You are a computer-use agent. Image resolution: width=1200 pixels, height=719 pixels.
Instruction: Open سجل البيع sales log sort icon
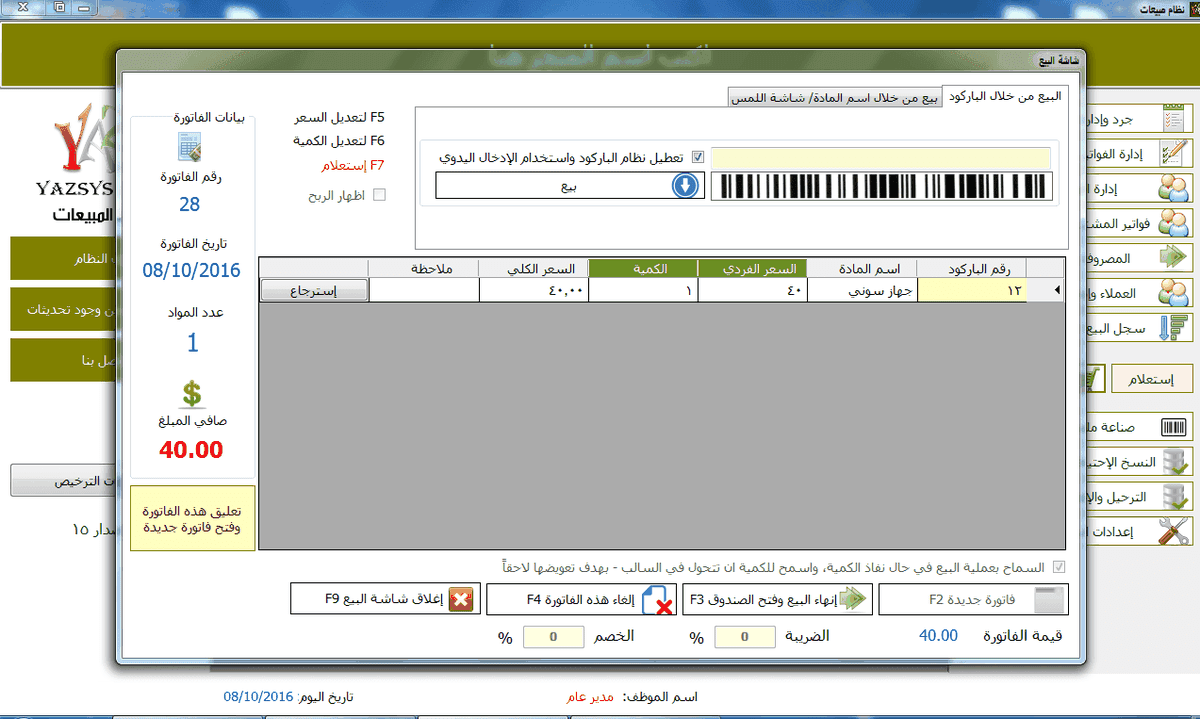click(1173, 326)
